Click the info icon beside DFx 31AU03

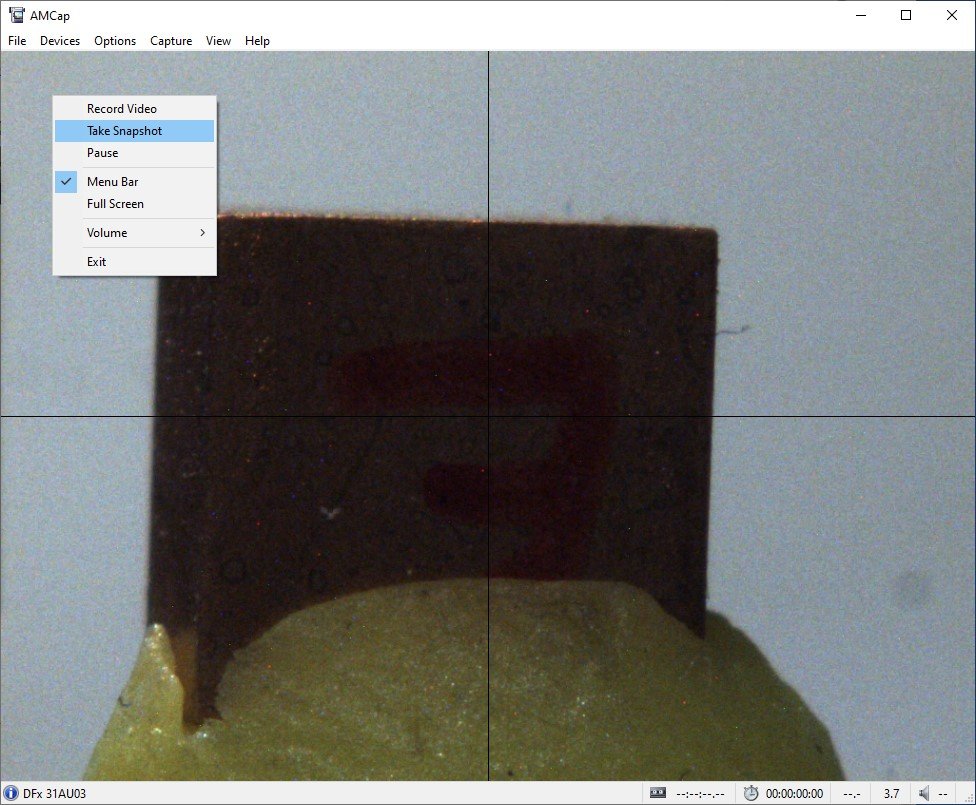[x=12, y=793]
